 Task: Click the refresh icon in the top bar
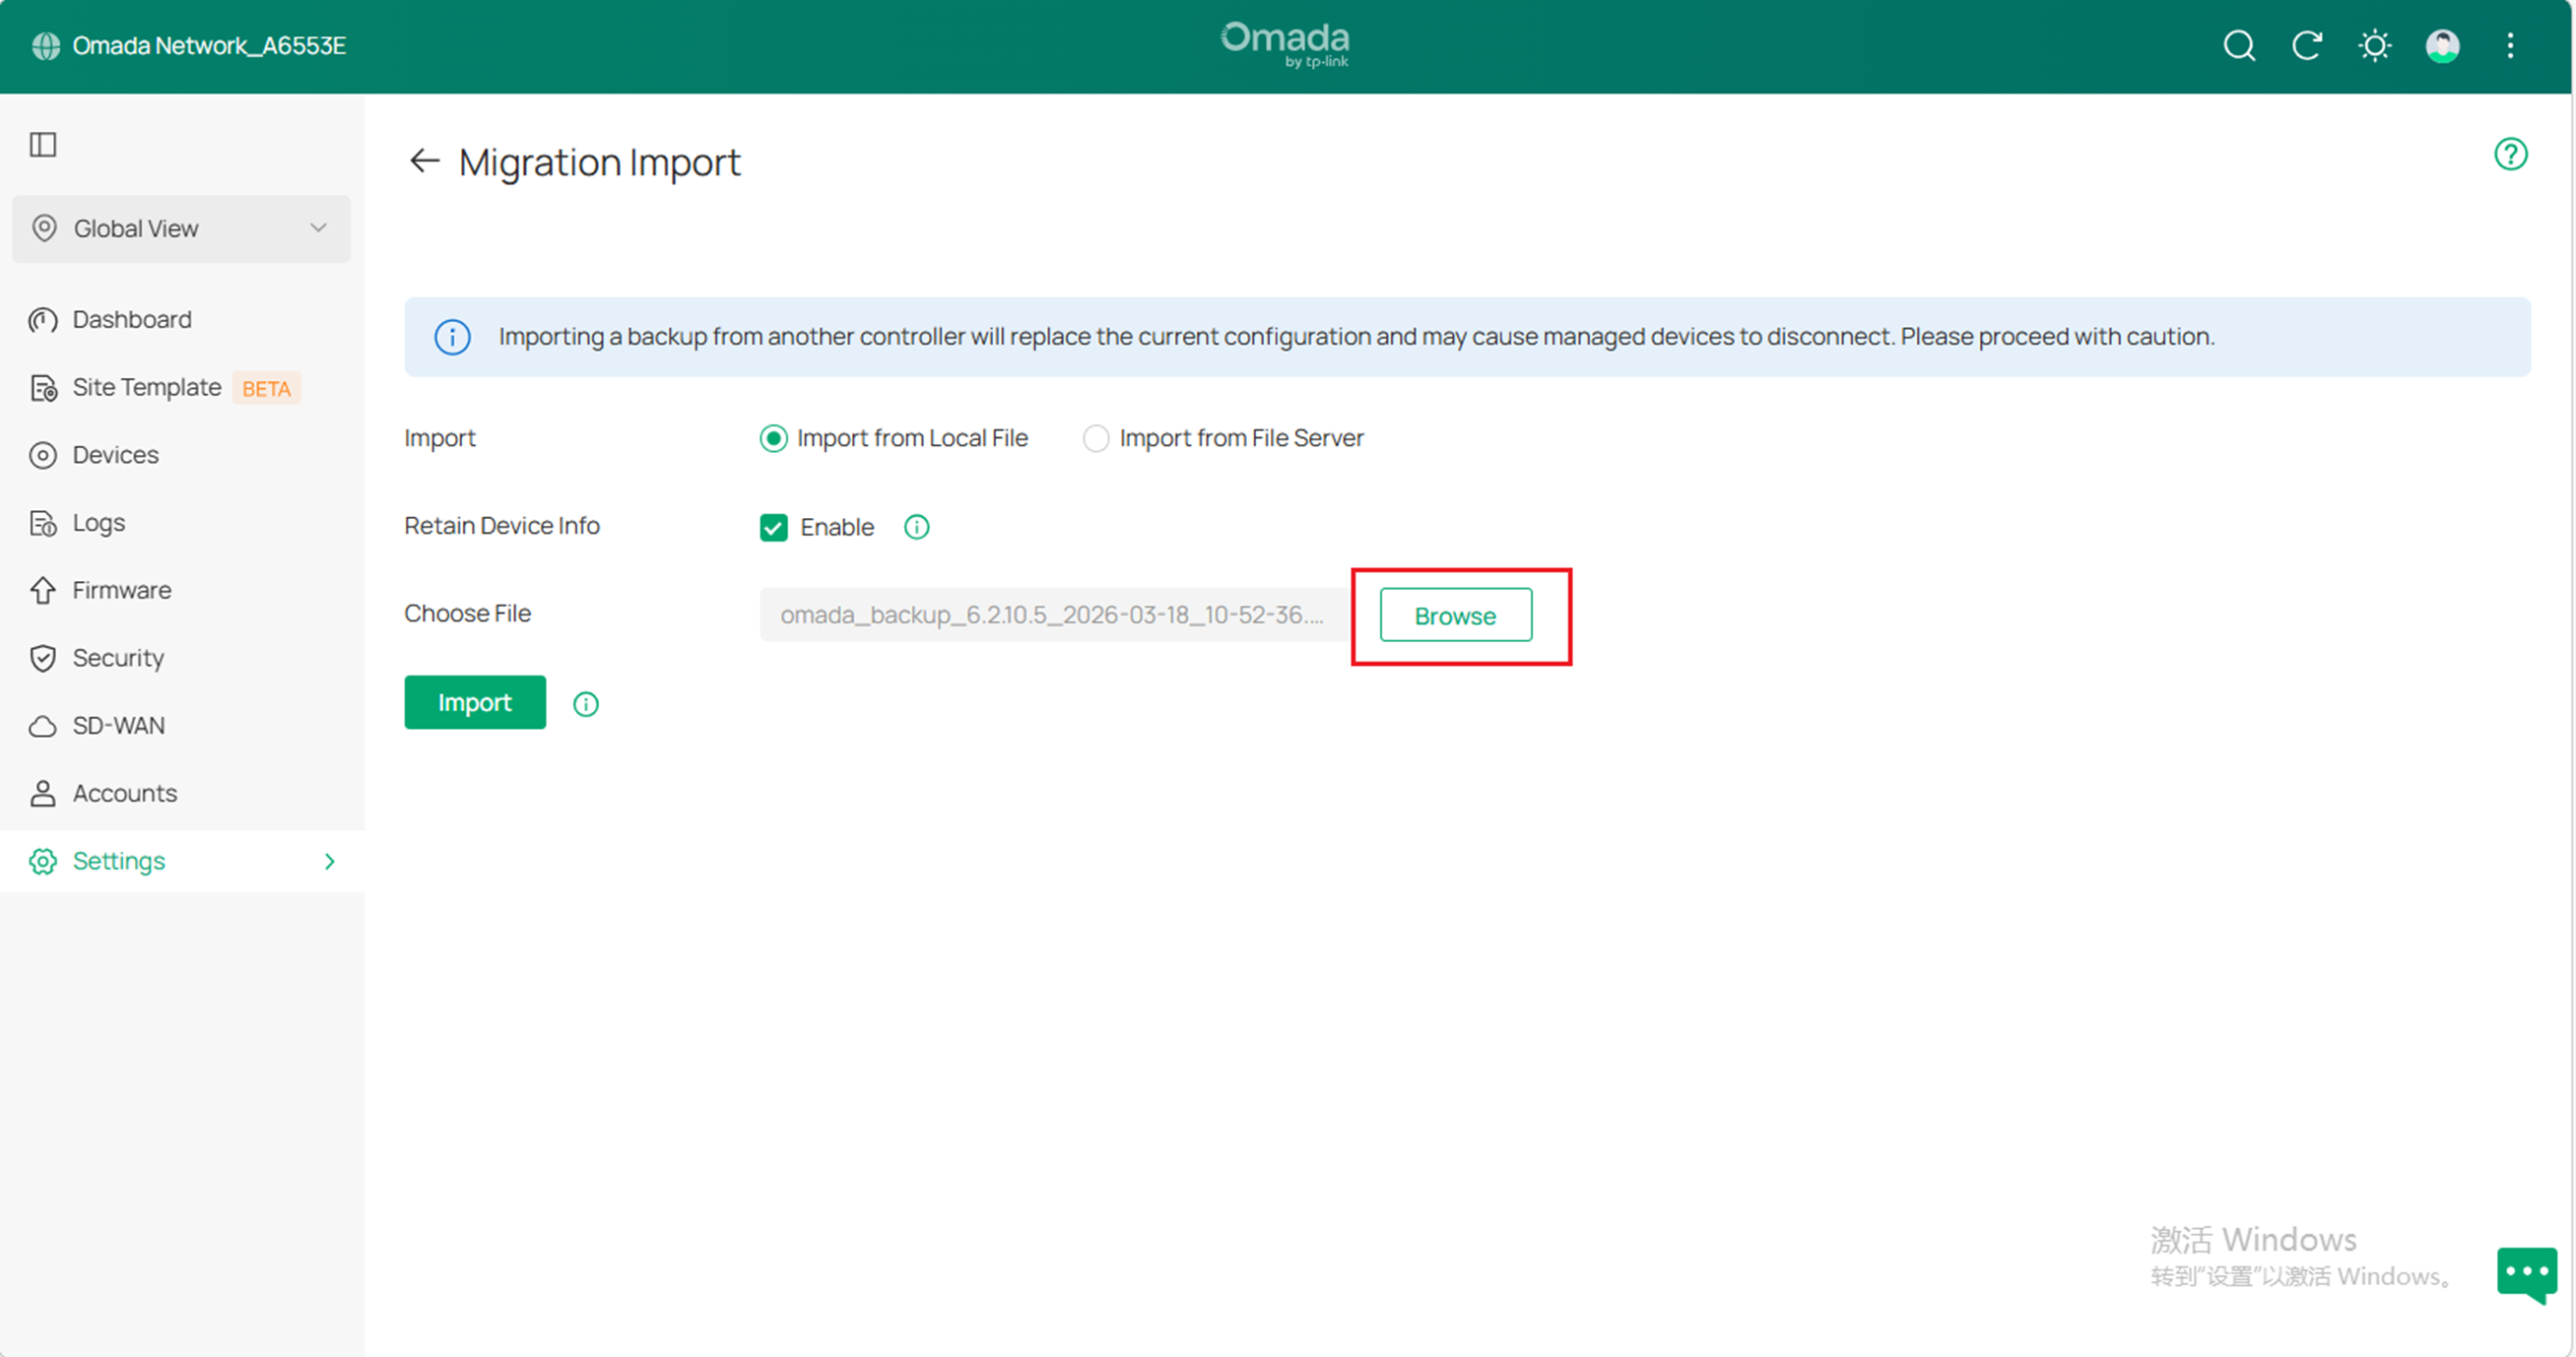click(2307, 46)
